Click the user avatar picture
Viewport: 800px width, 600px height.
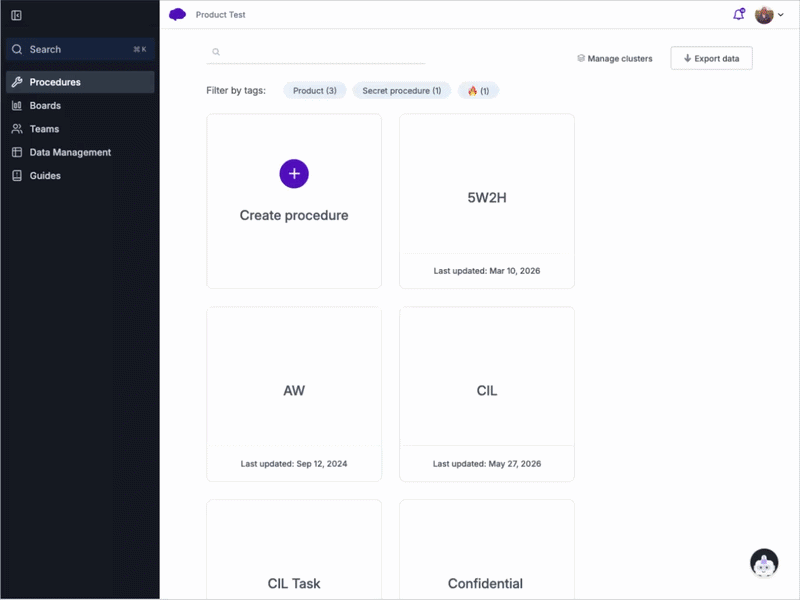(764, 15)
